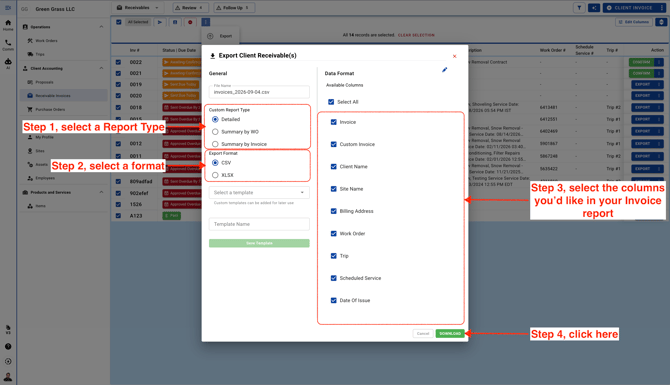Open the Comm phone icon
Image resolution: width=670 pixels, height=385 pixels.
[x=8, y=44]
